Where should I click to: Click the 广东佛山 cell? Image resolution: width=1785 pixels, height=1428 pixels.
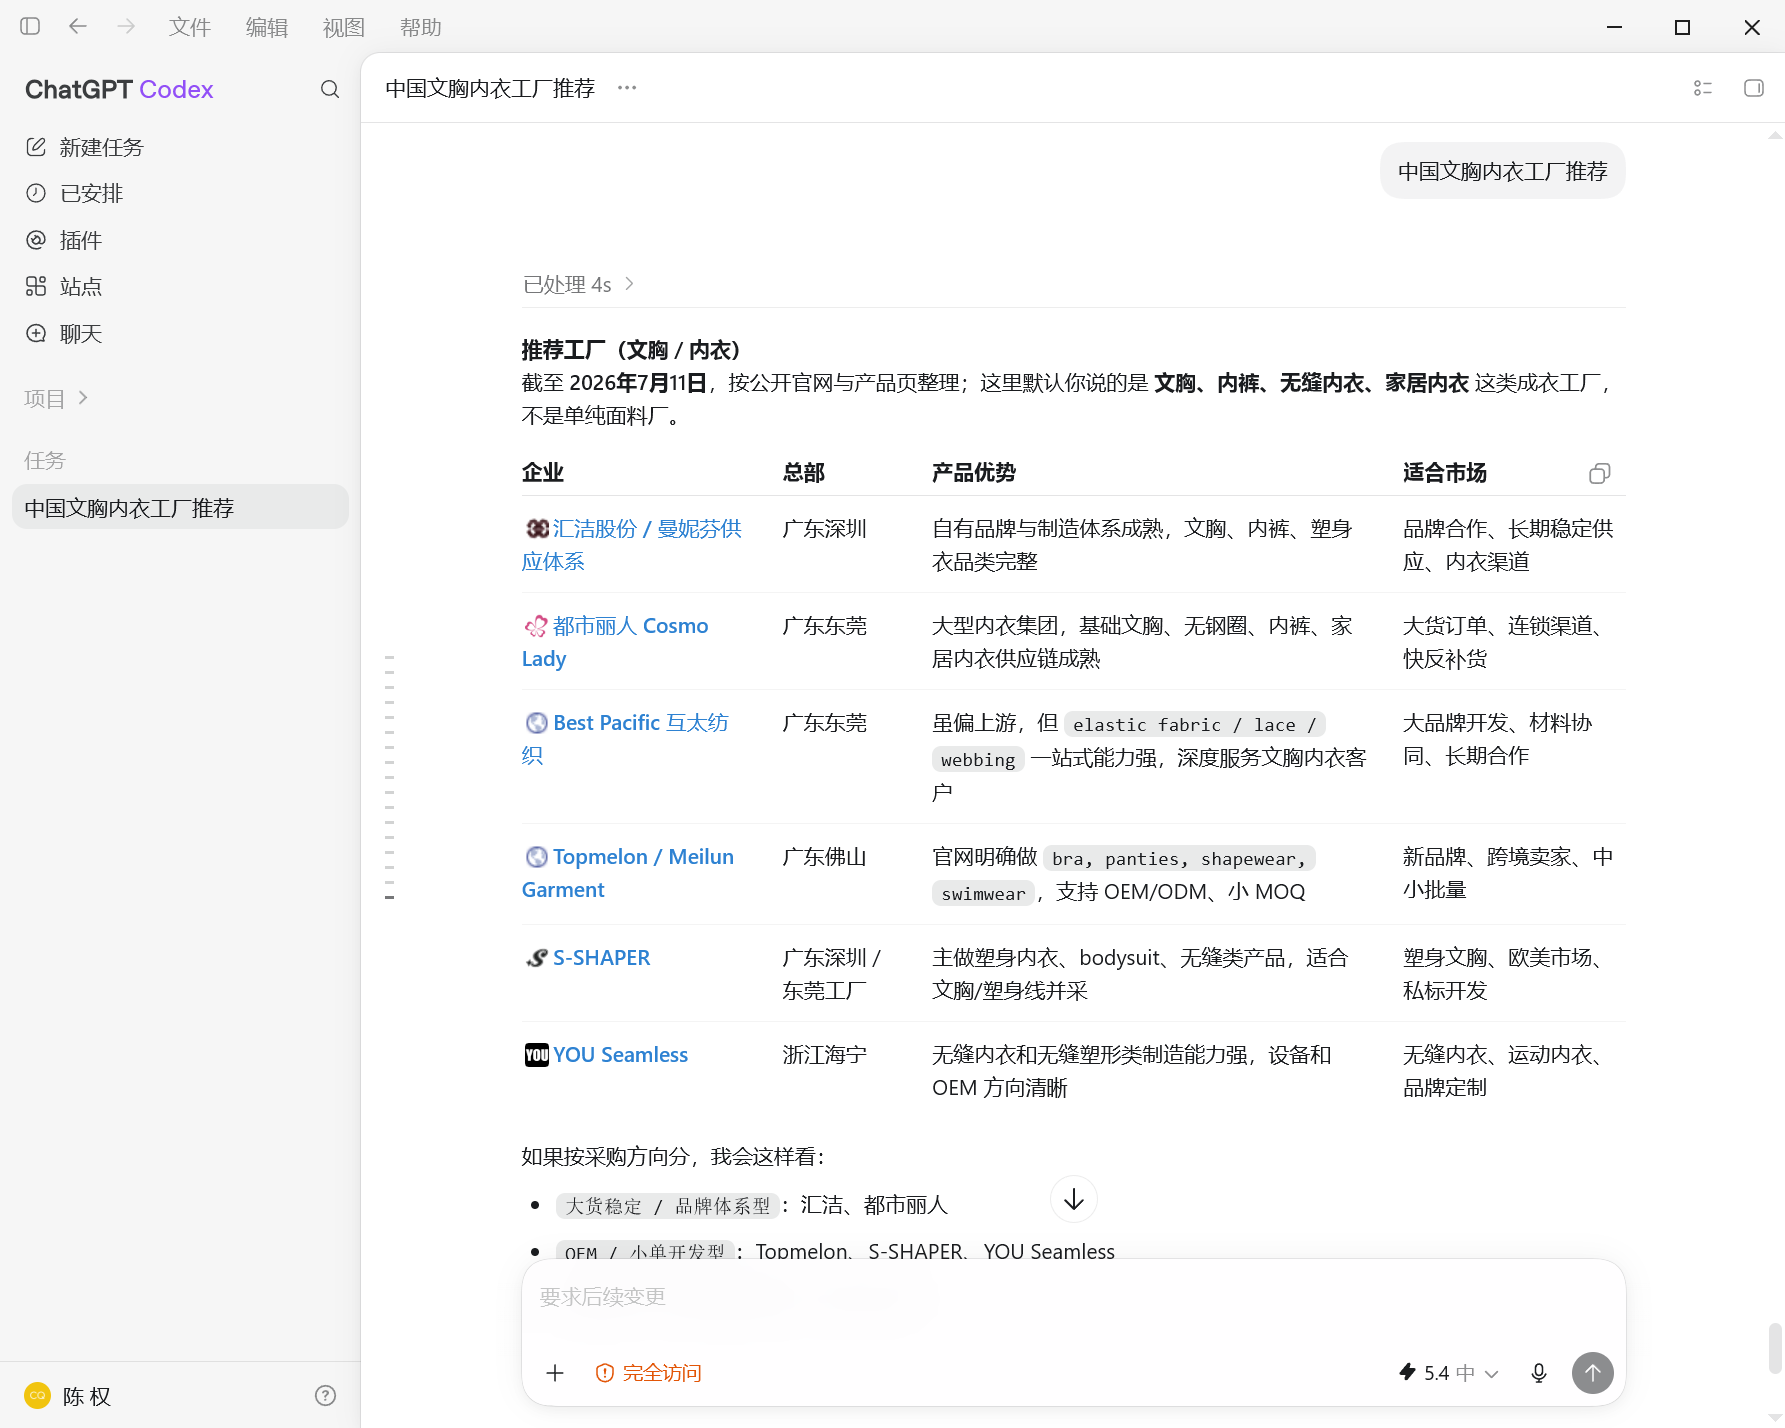click(x=825, y=857)
